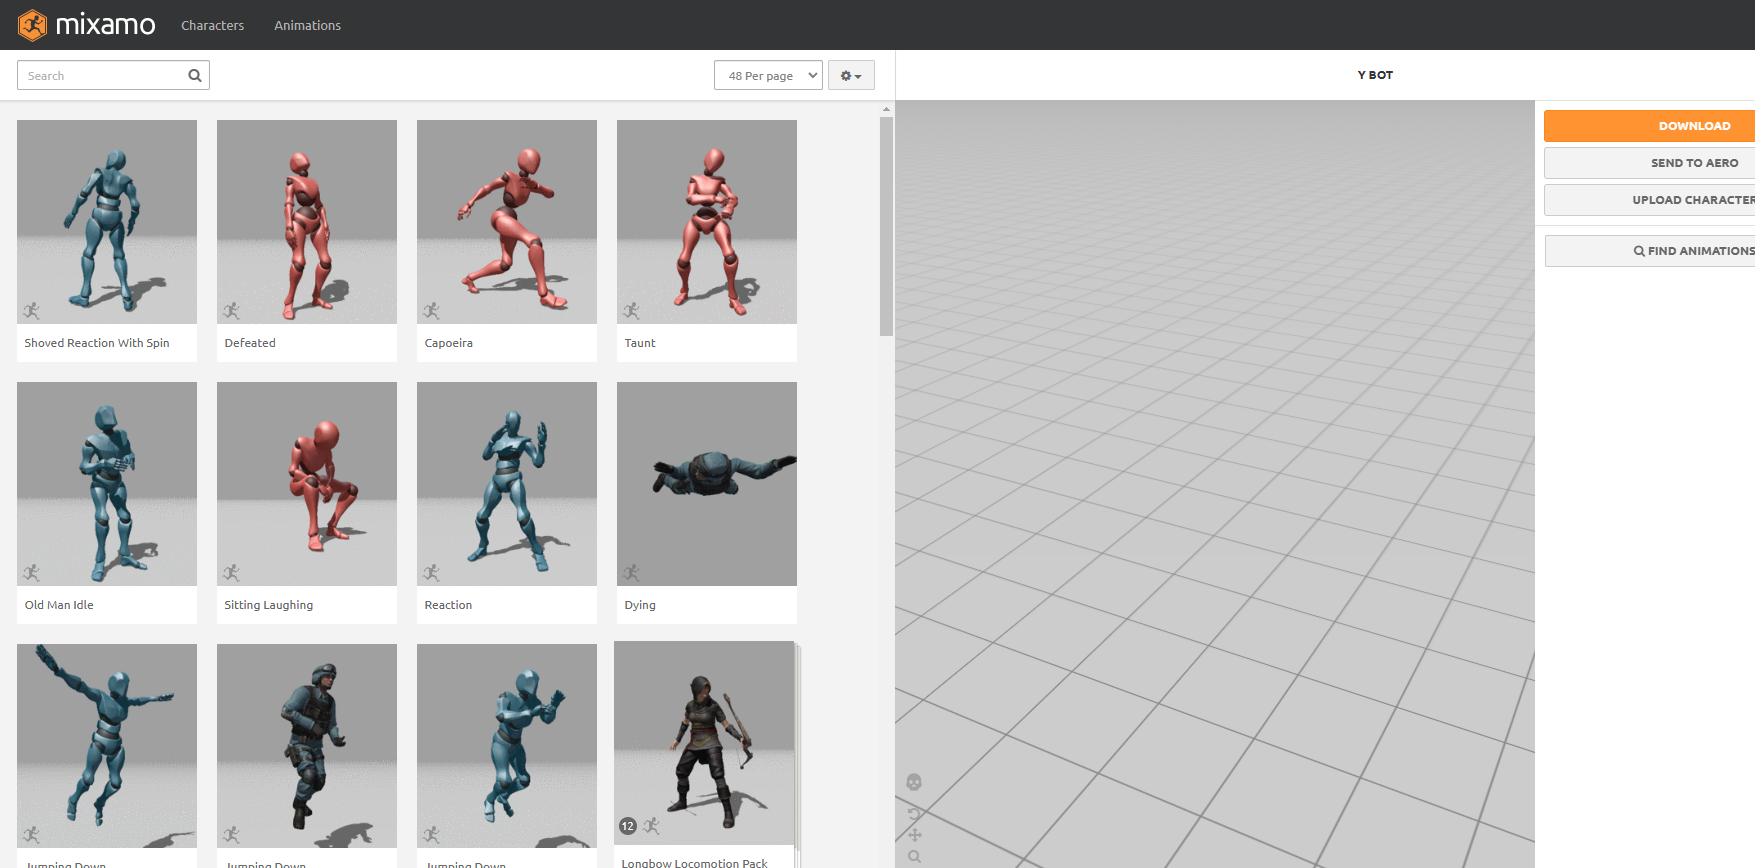The width and height of the screenshot is (1755, 868).
Task: Click the search magnifier icon
Action: point(195,75)
